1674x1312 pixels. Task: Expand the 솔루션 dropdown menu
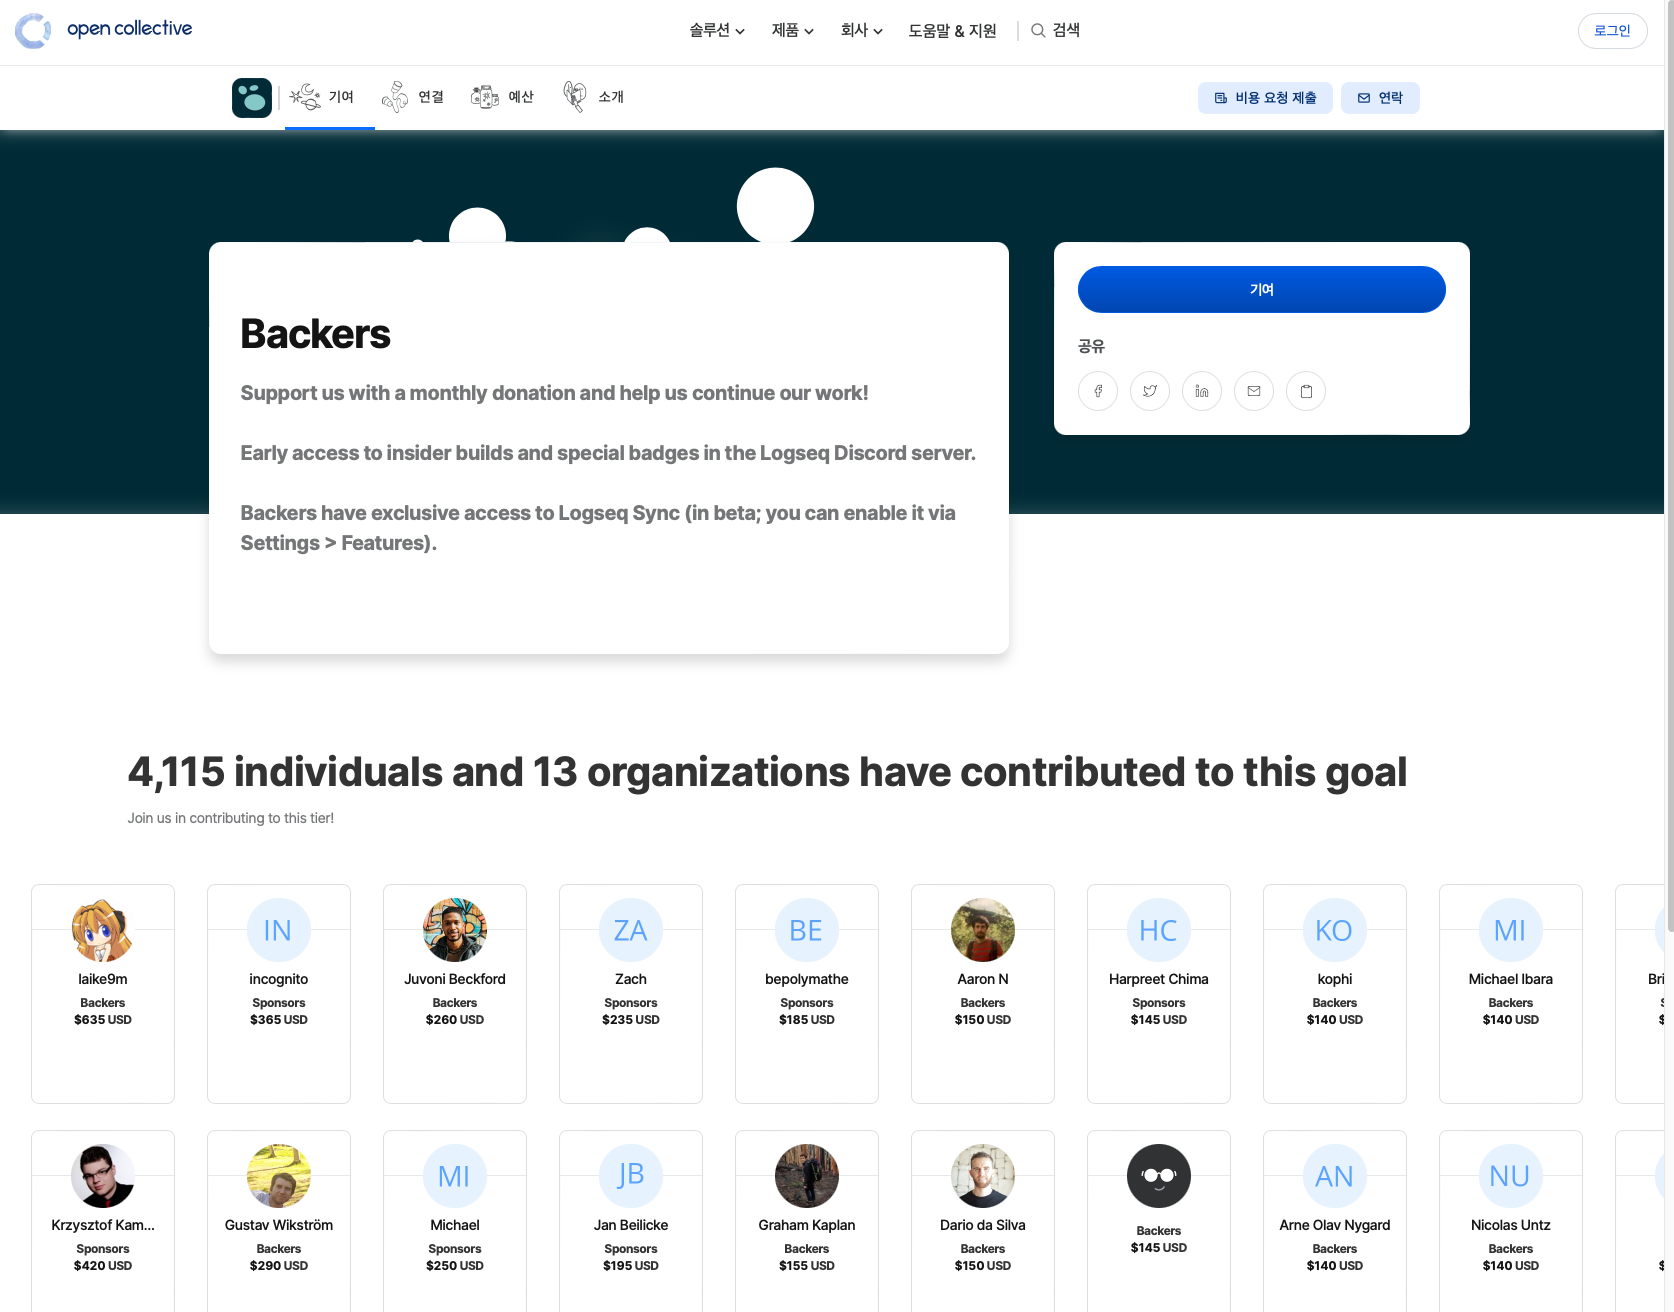click(x=717, y=31)
